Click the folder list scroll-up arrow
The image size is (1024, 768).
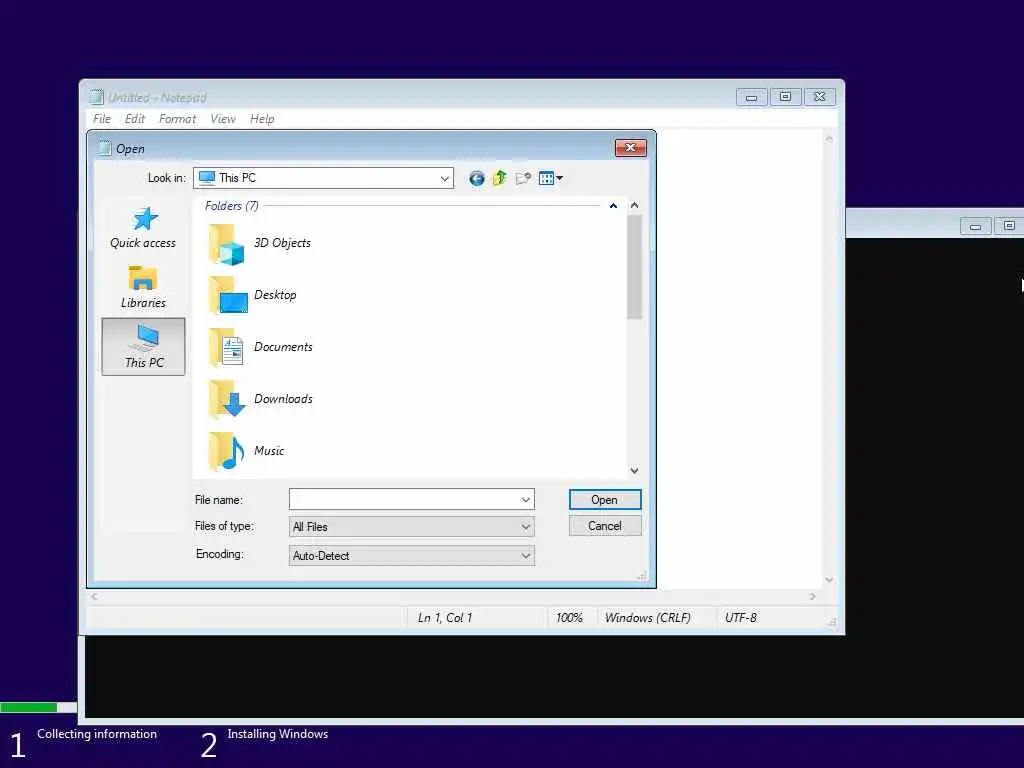(634, 205)
